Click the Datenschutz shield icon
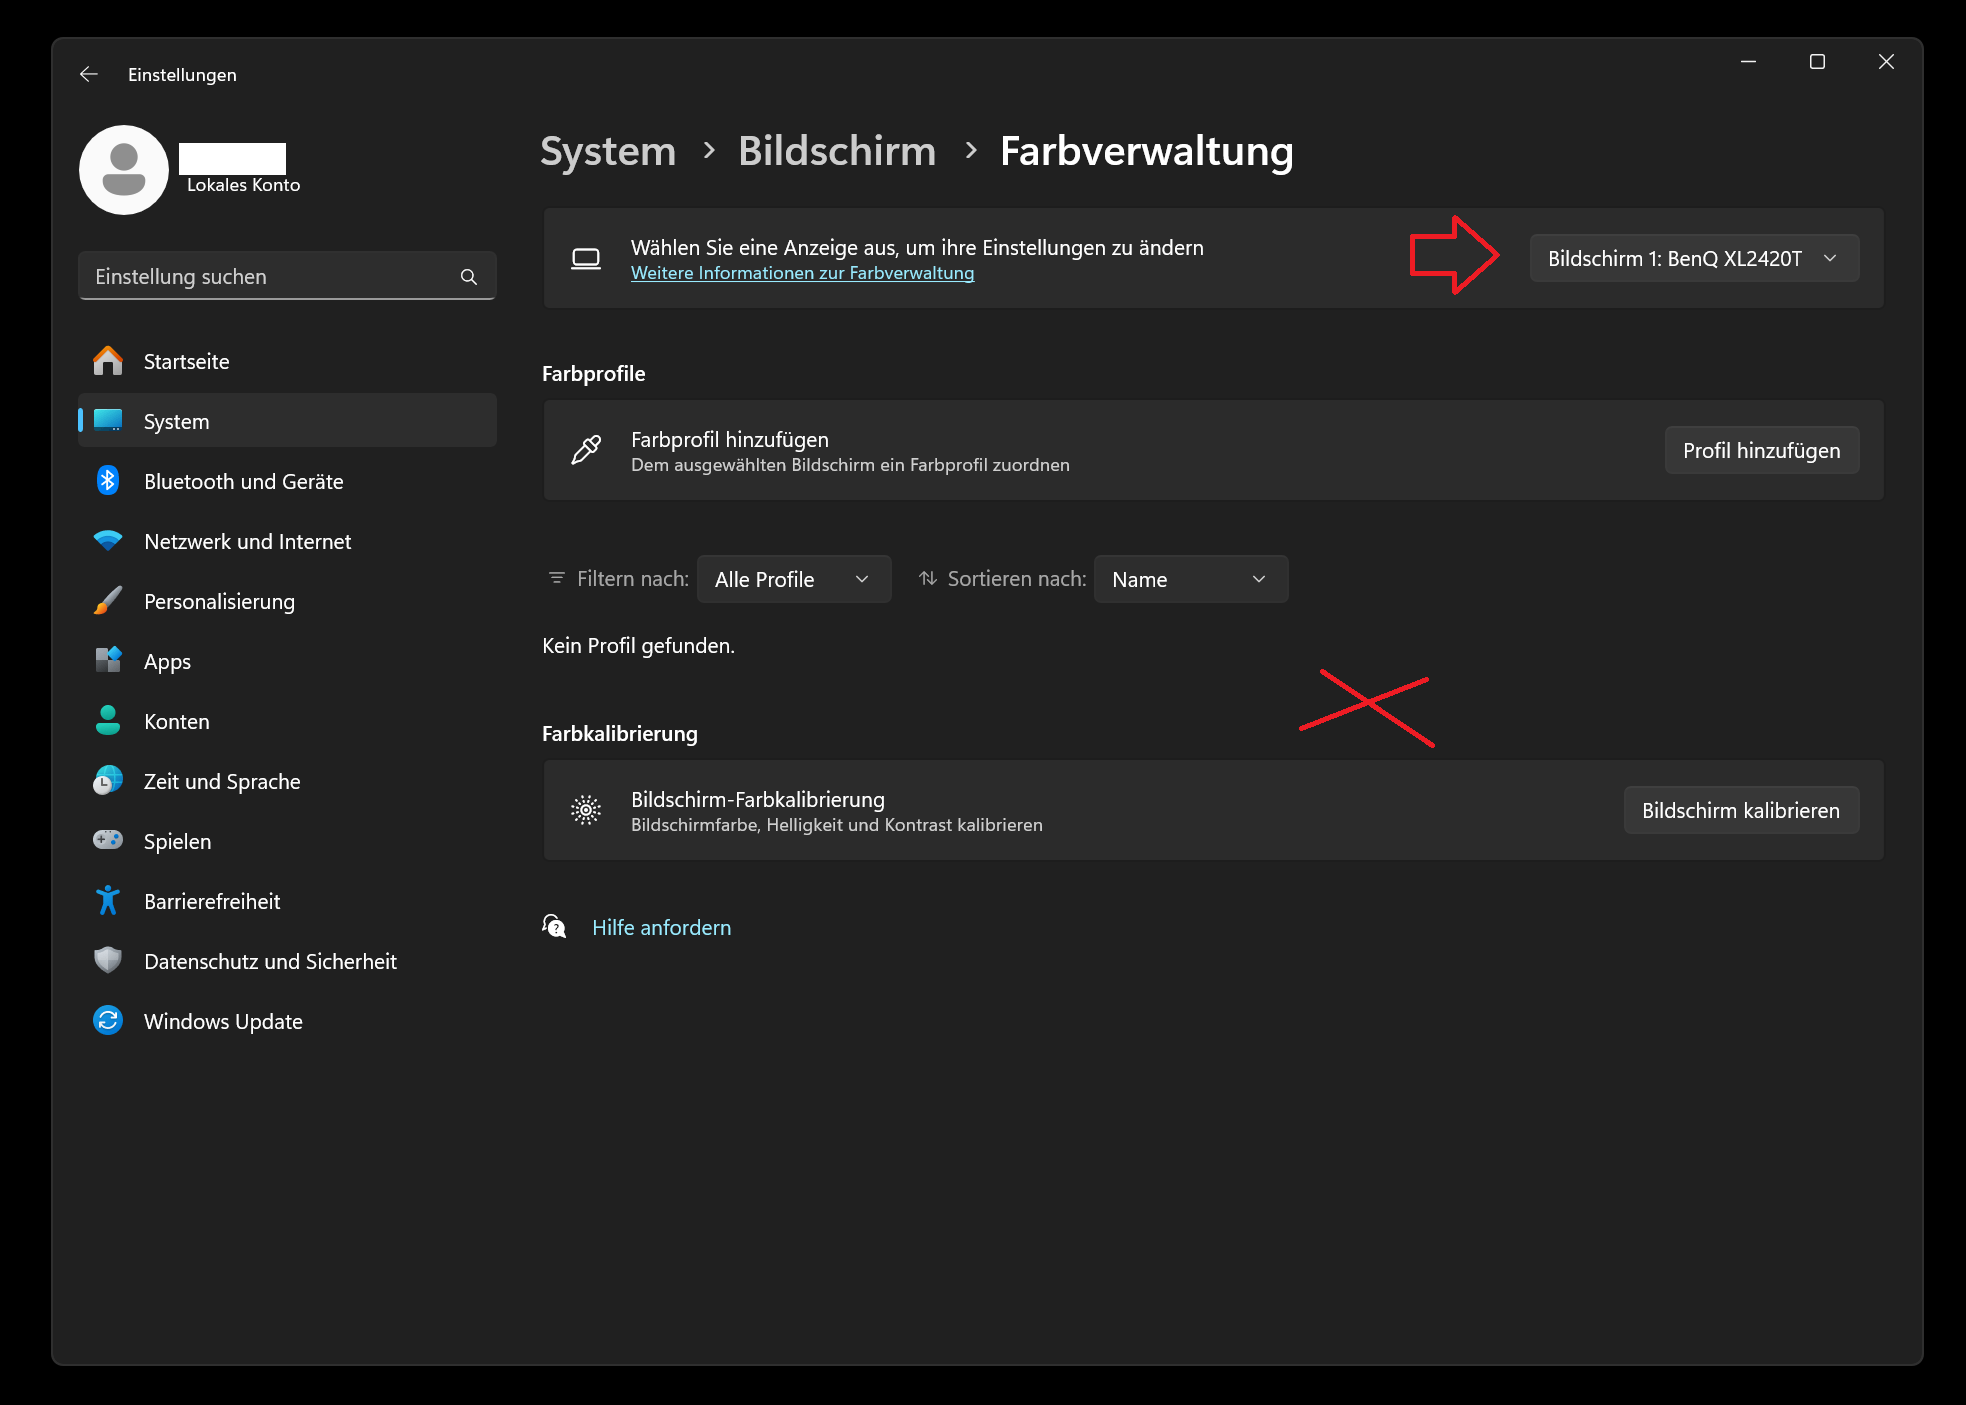This screenshot has width=1966, height=1405. [x=108, y=961]
